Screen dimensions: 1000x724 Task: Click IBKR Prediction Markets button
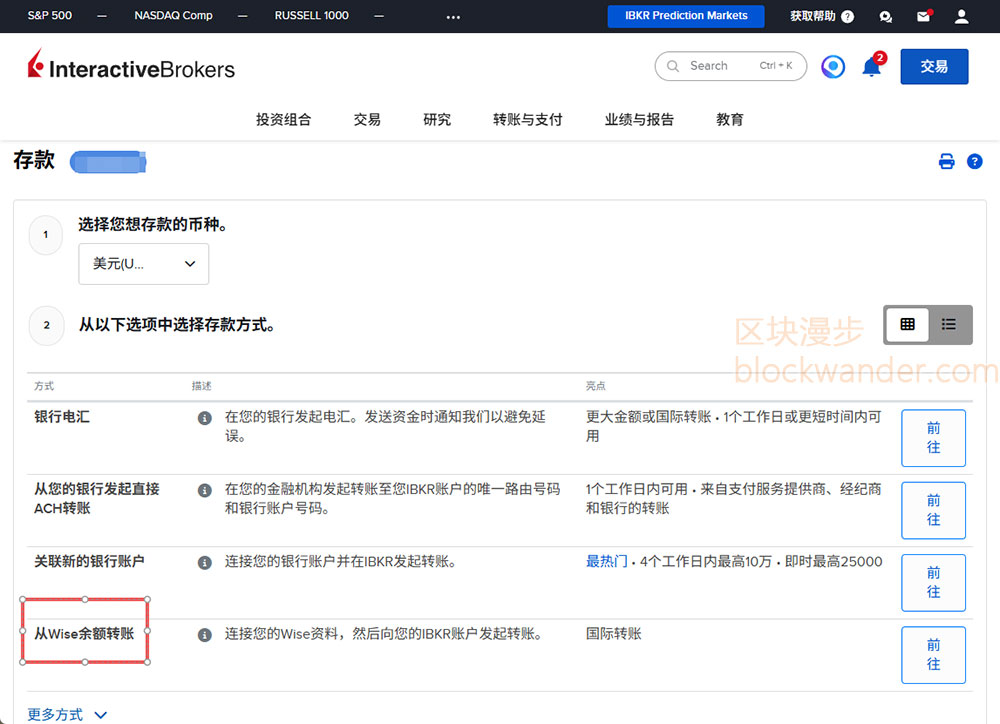tap(686, 16)
